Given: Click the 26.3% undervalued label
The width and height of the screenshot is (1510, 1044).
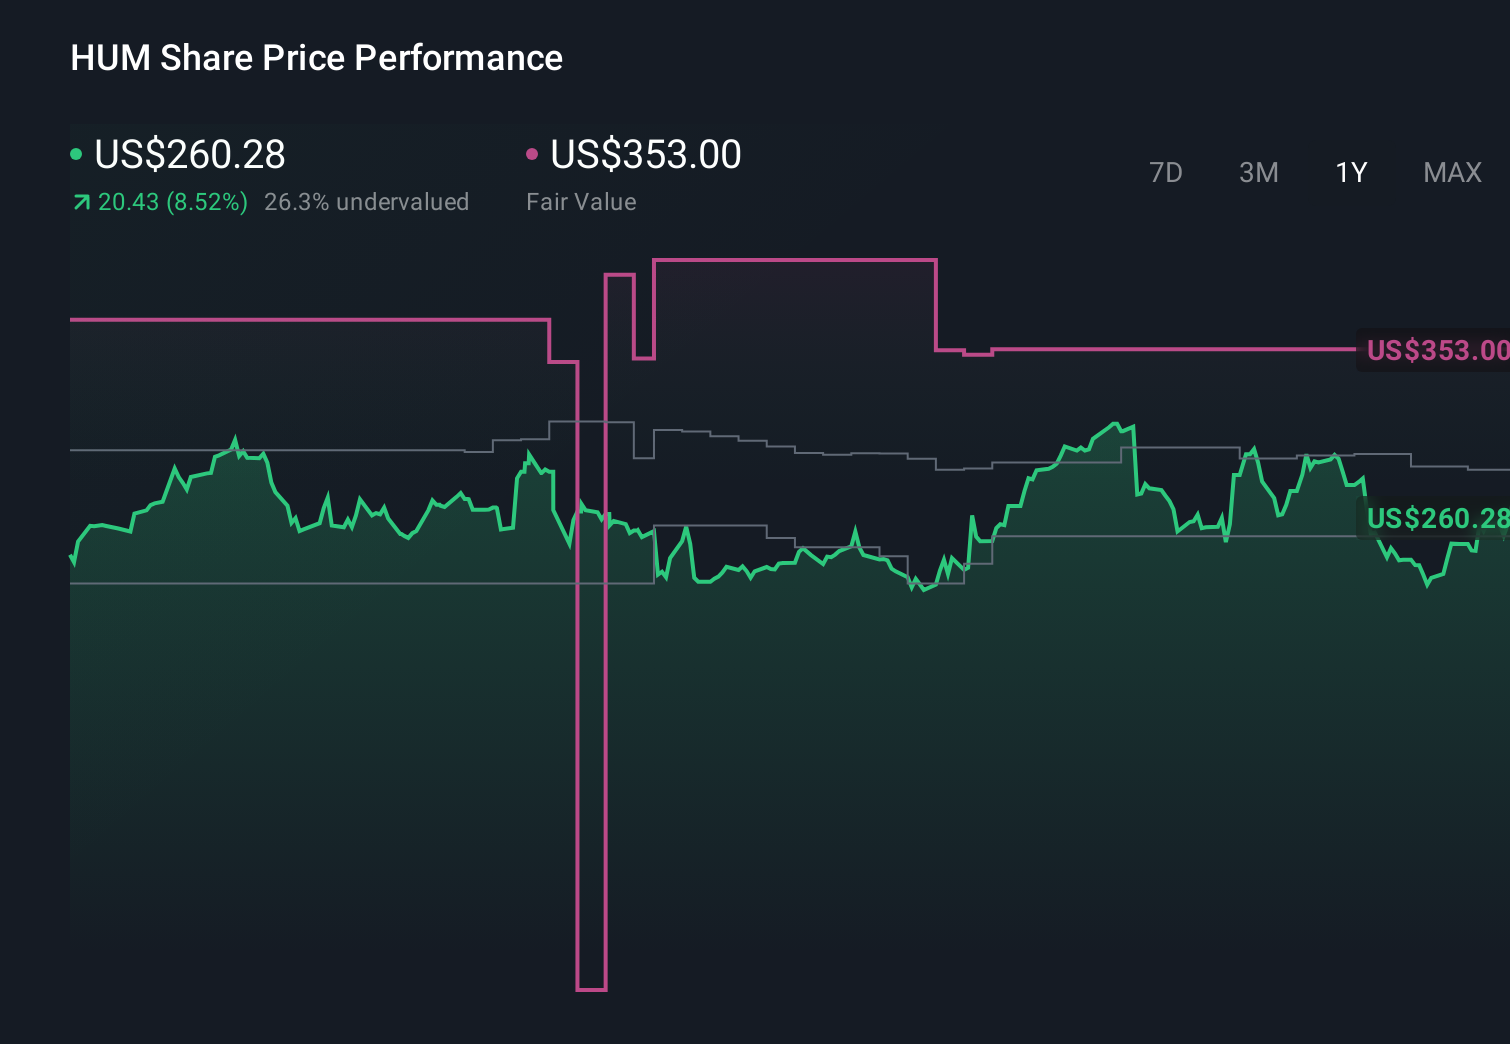Looking at the screenshot, I should pos(366,202).
